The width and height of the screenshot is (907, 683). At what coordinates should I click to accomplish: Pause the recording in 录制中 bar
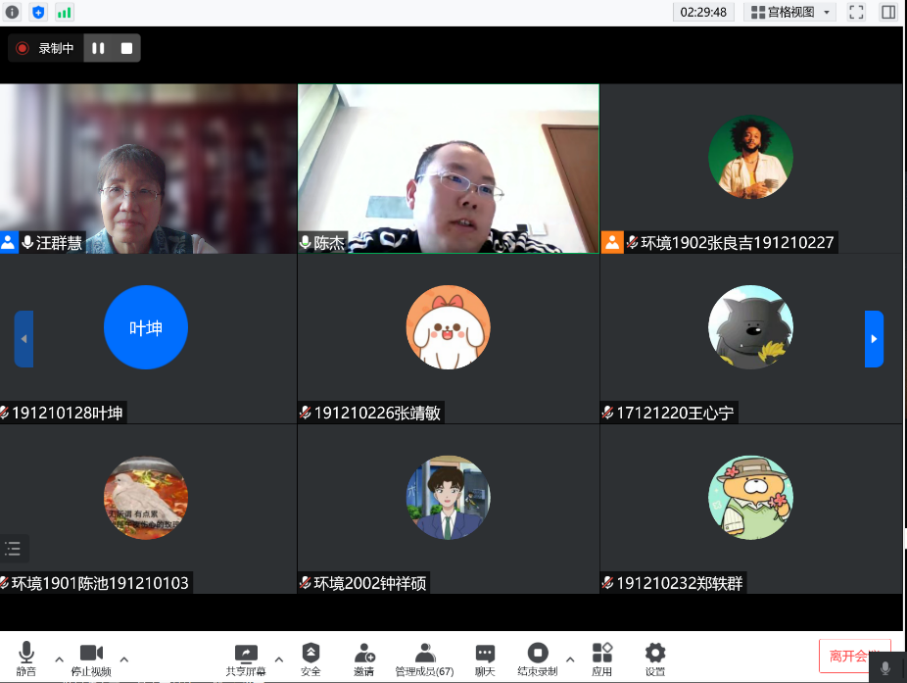[x=98, y=48]
